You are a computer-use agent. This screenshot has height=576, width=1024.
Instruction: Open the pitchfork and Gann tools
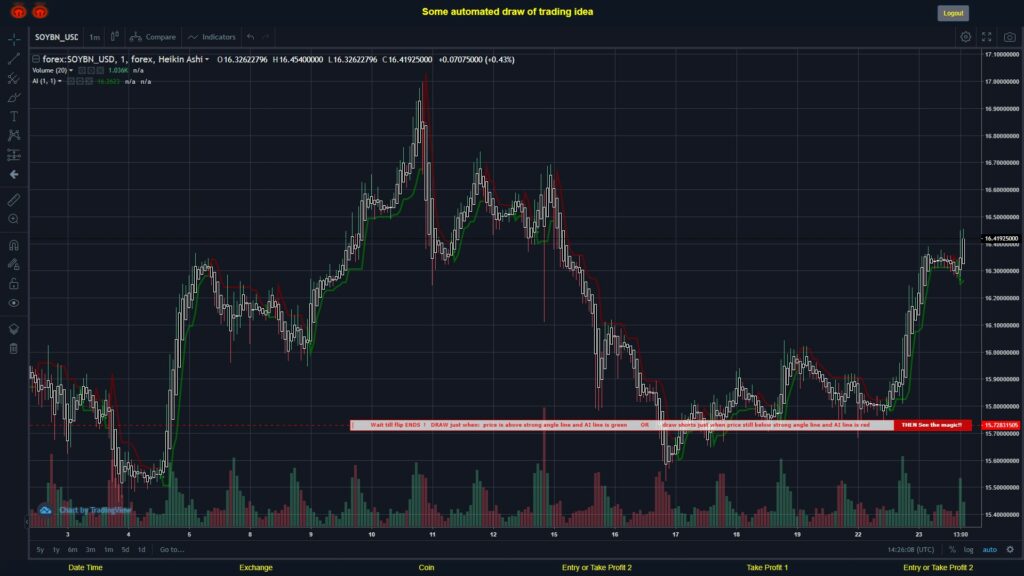tap(14, 78)
